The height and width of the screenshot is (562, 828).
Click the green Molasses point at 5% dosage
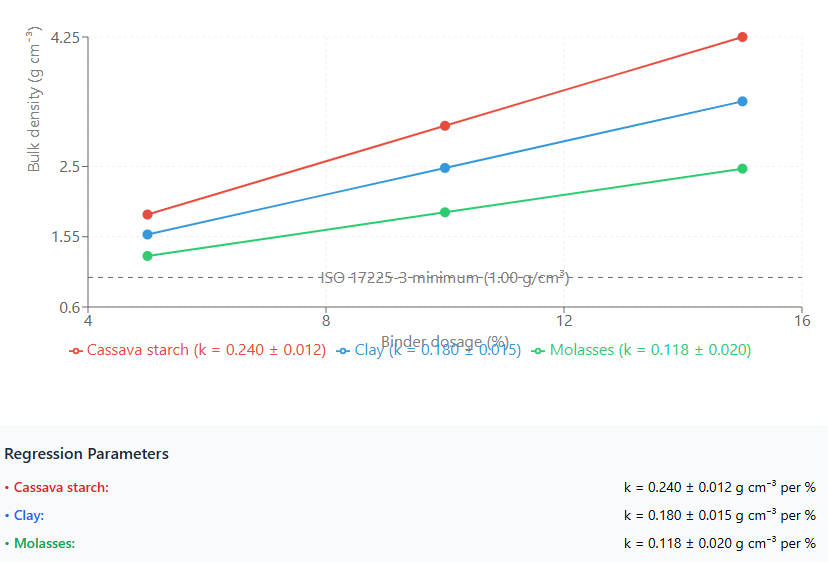point(148,256)
